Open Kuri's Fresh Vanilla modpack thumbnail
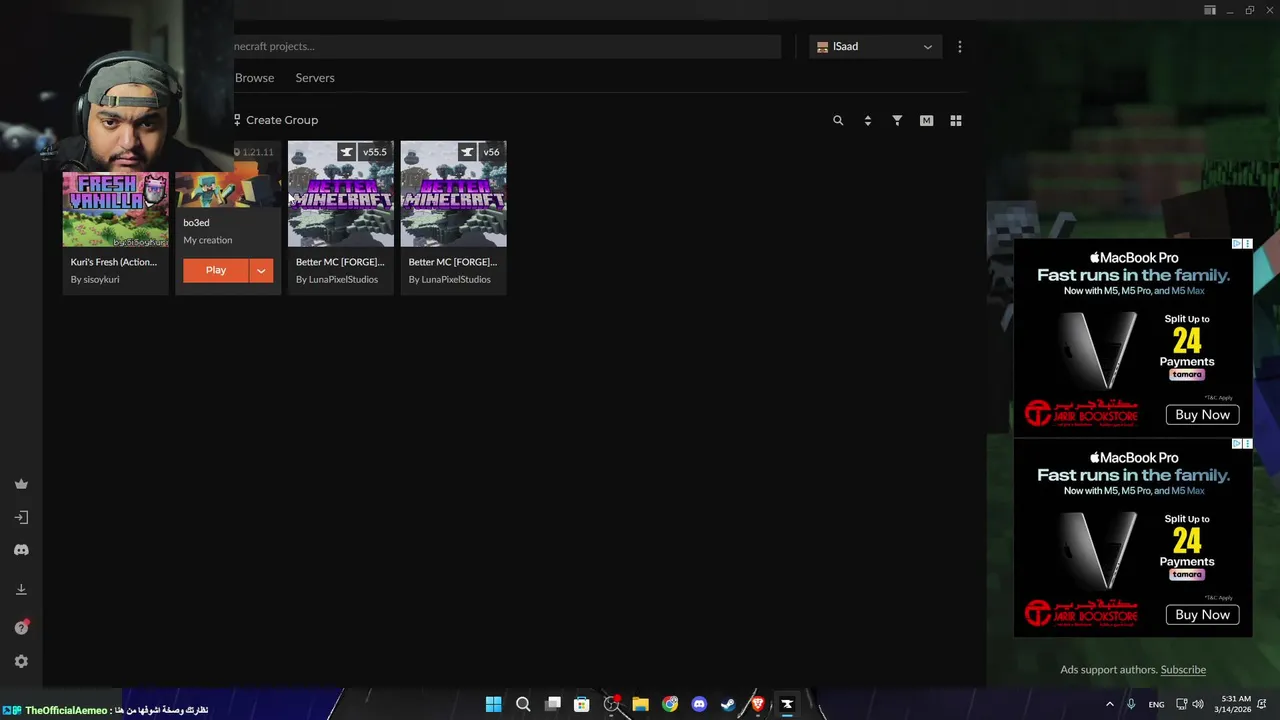This screenshot has width=1280, height=720. tap(115, 209)
